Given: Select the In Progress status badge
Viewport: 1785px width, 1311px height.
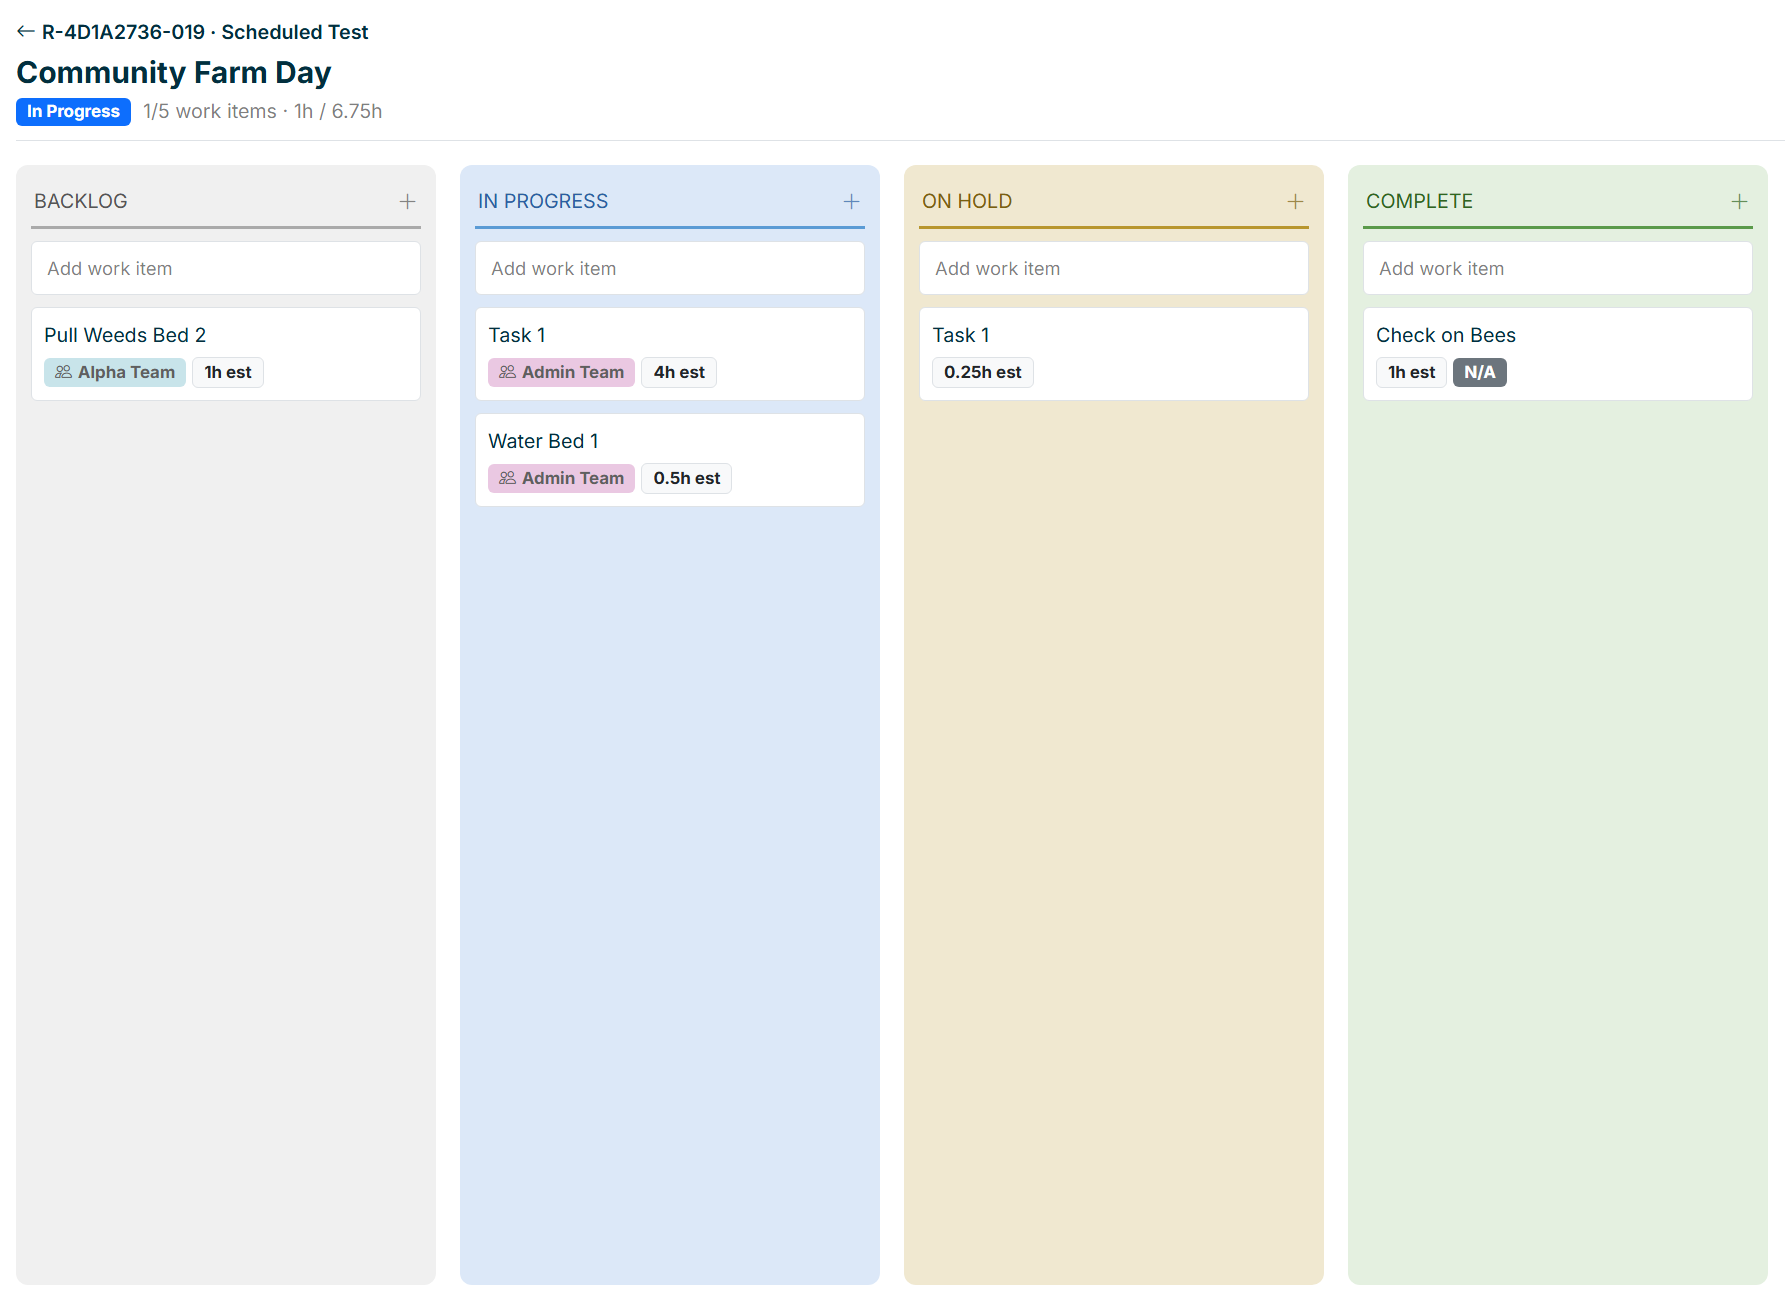Looking at the screenshot, I should click(x=73, y=111).
